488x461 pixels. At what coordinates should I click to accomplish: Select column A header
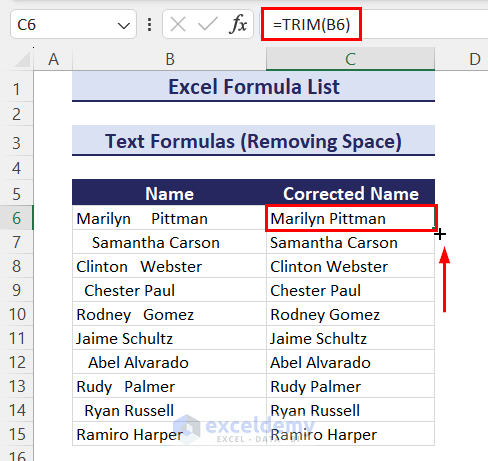pos(53,59)
